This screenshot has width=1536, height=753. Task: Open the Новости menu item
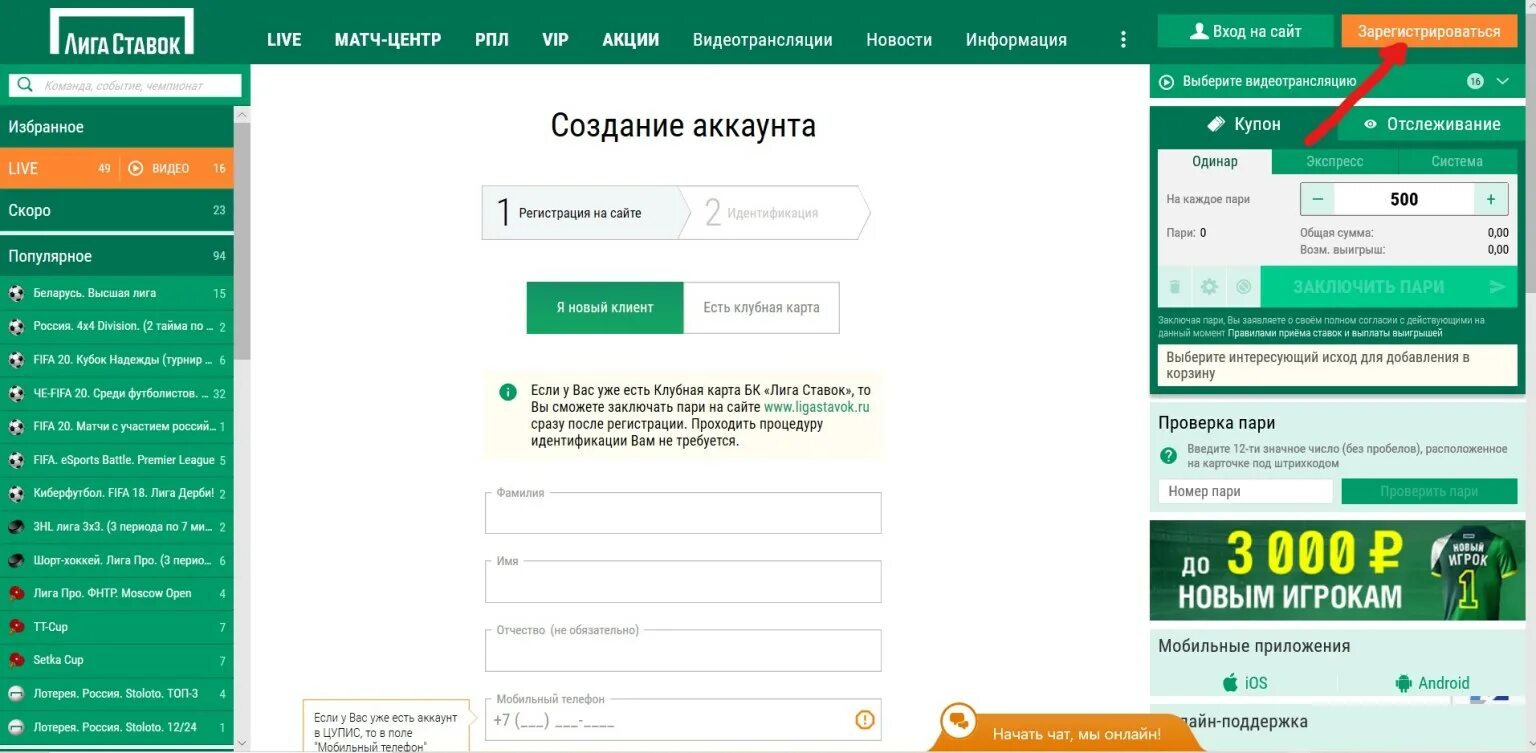pos(899,40)
